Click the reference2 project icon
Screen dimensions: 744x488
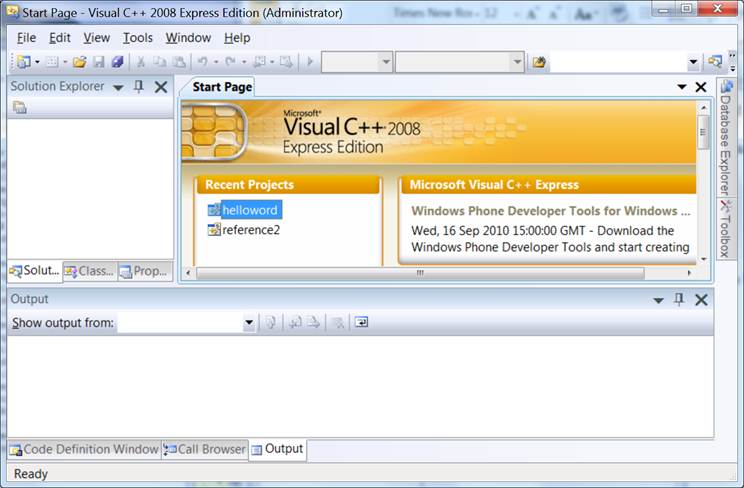[x=214, y=230]
